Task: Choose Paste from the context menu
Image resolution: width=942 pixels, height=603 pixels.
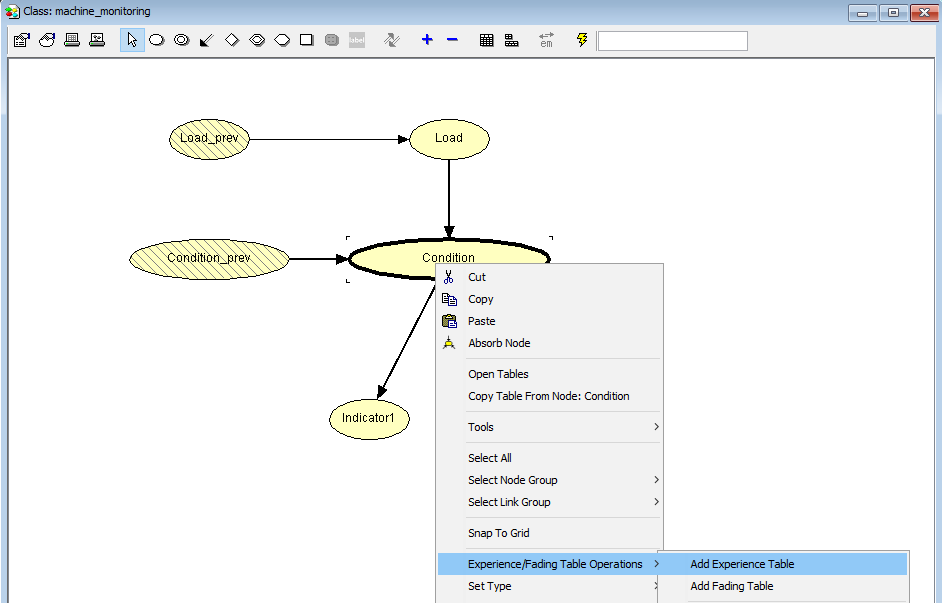Action: (x=550, y=321)
